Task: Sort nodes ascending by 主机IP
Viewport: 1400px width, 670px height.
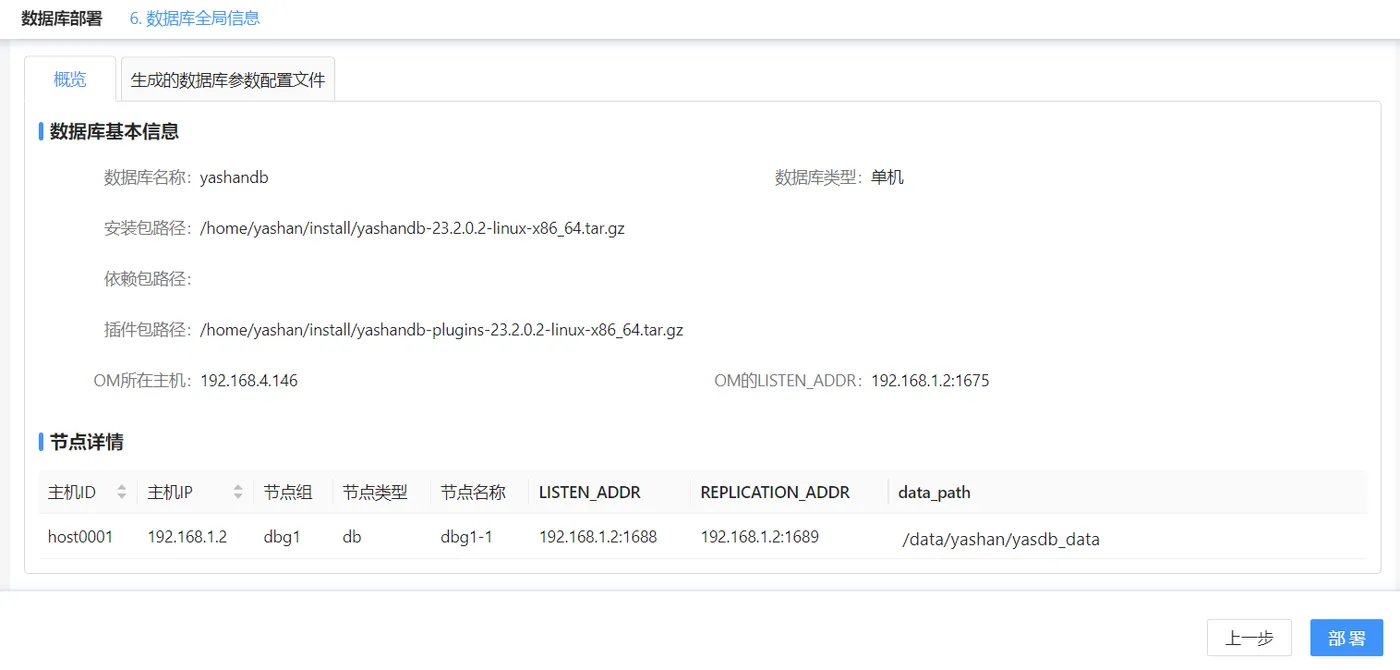Action: tap(237, 487)
